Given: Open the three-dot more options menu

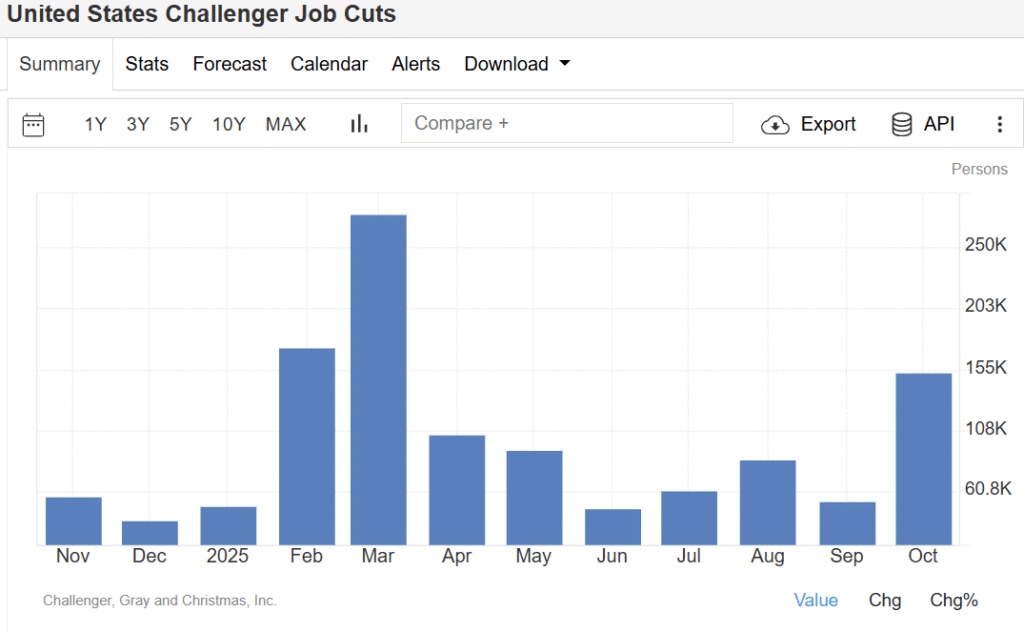Looking at the screenshot, I should click(x=999, y=124).
